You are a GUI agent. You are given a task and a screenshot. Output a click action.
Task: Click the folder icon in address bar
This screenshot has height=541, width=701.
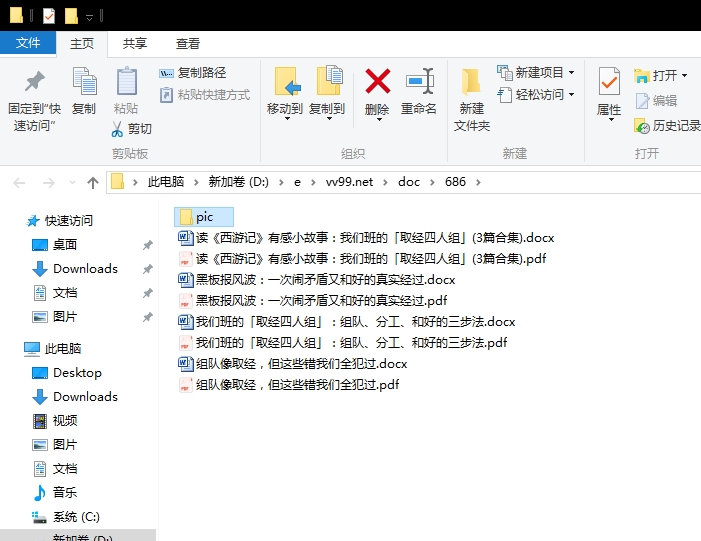click(x=118, y=182)
